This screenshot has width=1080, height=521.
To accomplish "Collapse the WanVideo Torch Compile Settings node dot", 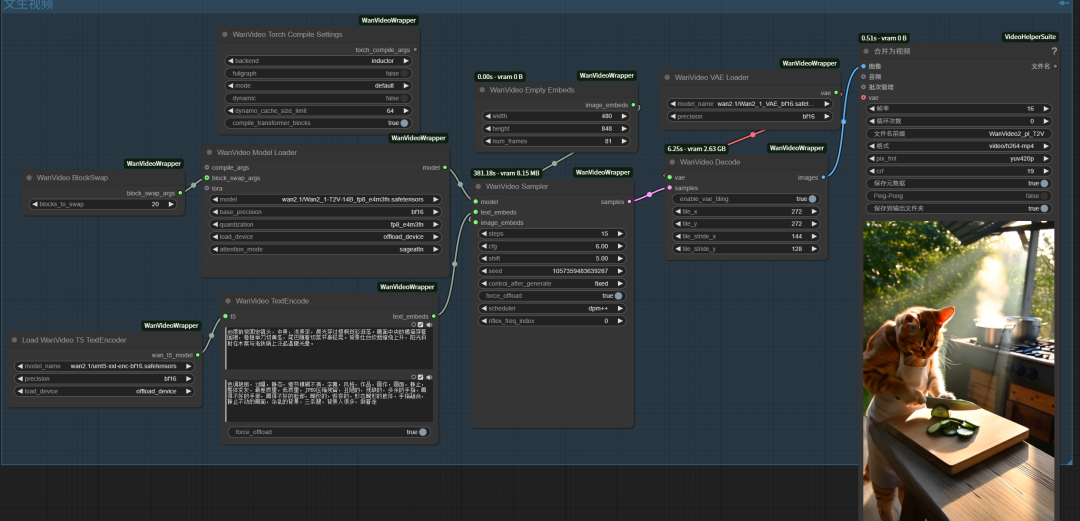I will tap(225, 34).
